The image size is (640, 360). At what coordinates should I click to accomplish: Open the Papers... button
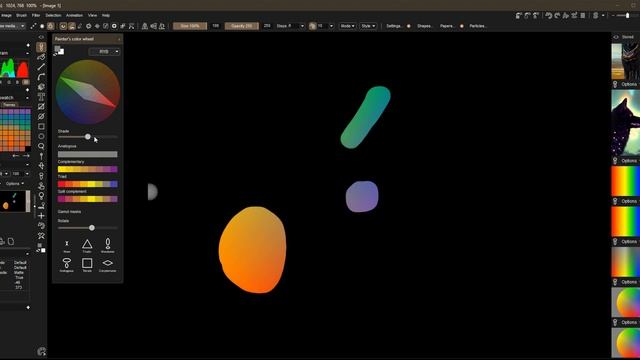(447, 26)
